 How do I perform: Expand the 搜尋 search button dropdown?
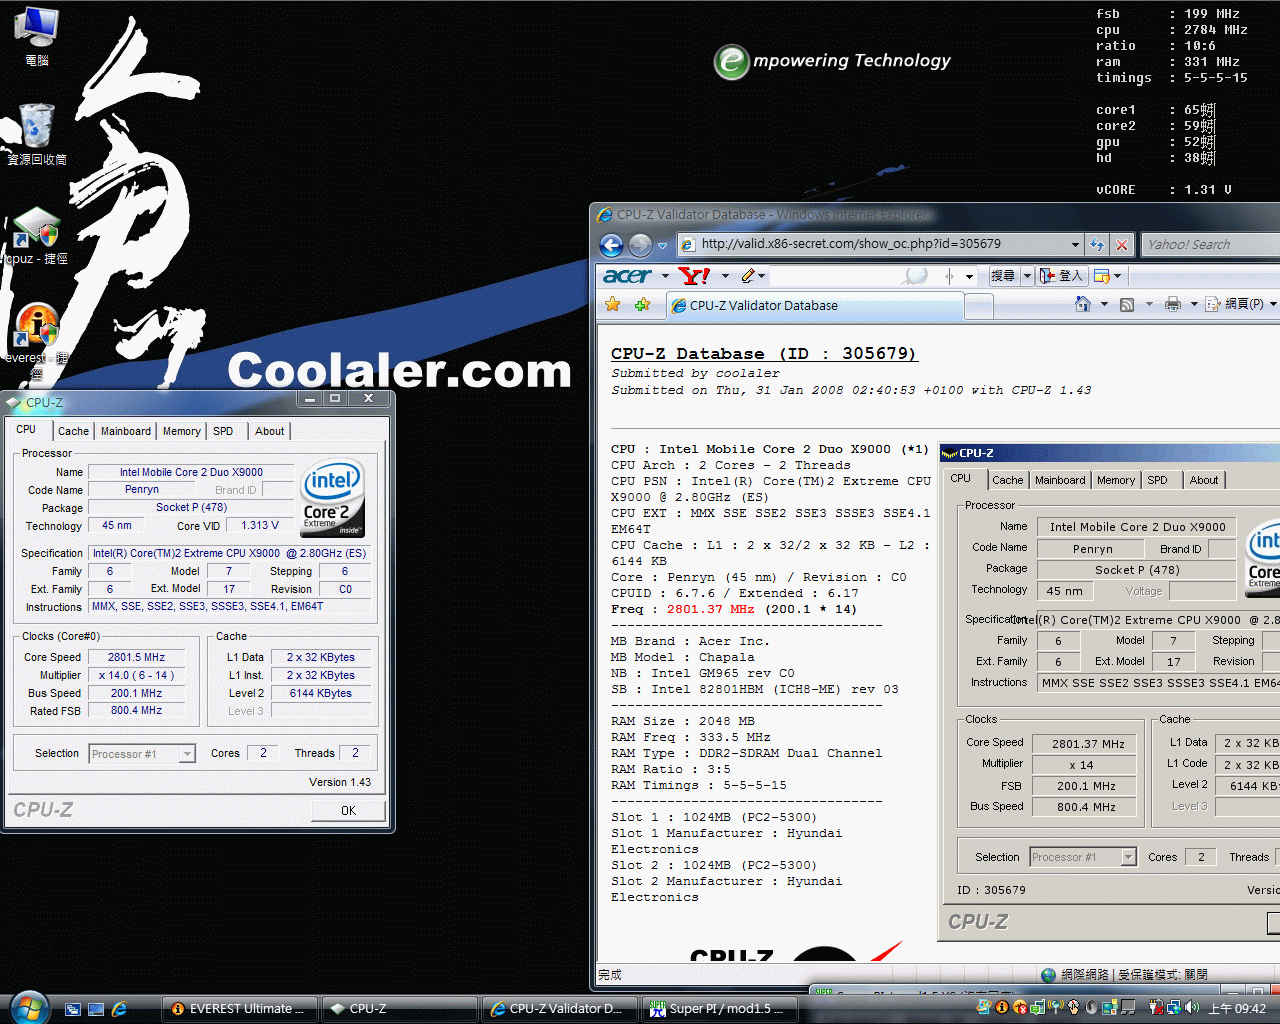tap(1027, 276)
